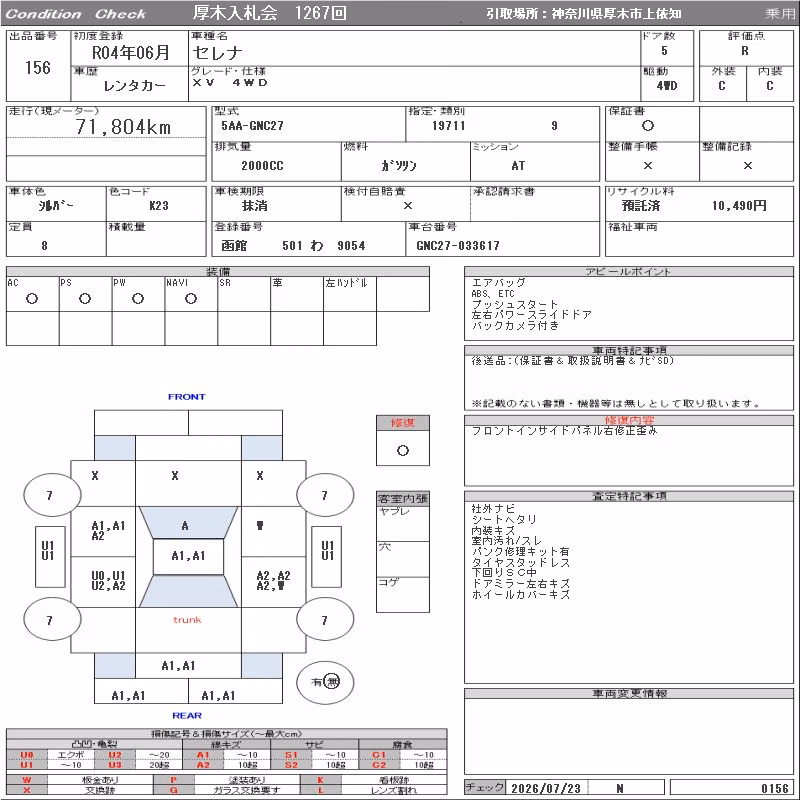Click the header title 厚木入札会 1267回

click(x=269, y=13)
